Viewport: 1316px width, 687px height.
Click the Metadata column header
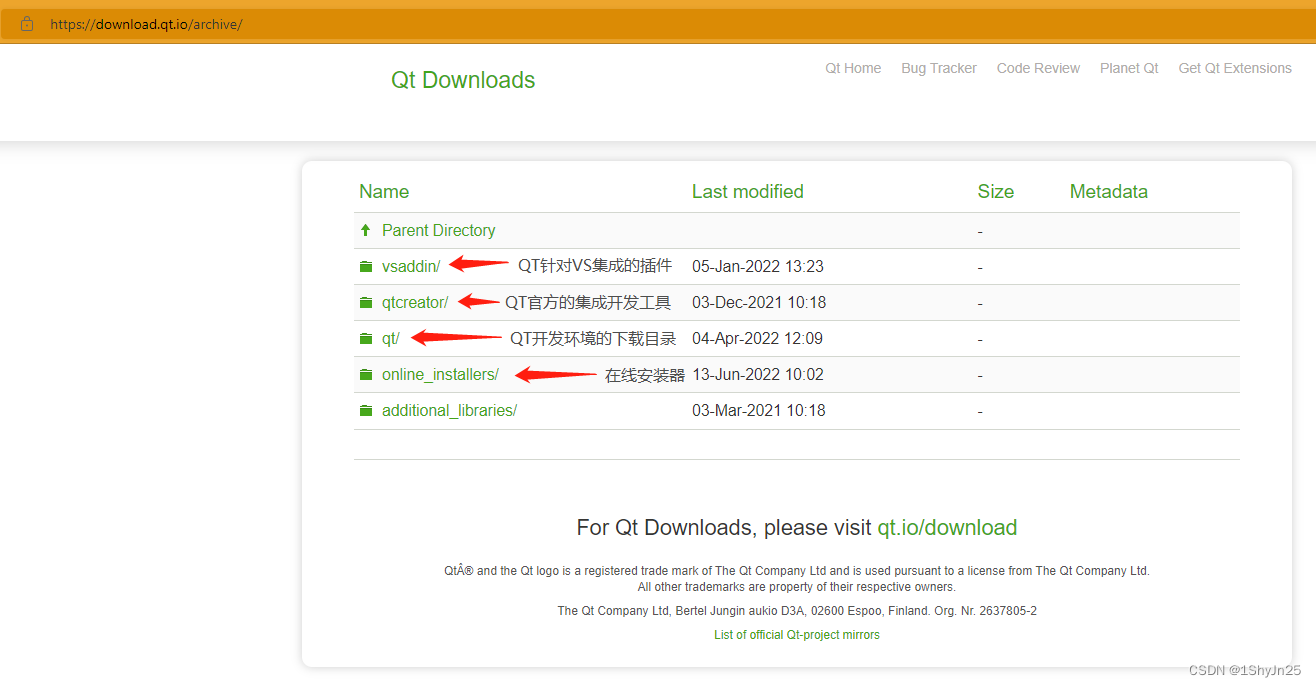[x=1109, y=191]
